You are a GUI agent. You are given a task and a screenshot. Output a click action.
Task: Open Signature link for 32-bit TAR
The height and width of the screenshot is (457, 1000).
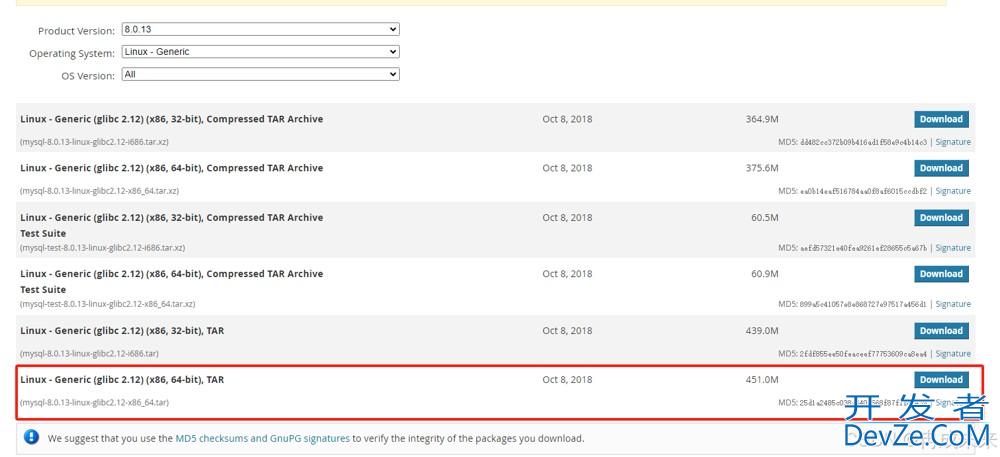[x=952, y=354]
